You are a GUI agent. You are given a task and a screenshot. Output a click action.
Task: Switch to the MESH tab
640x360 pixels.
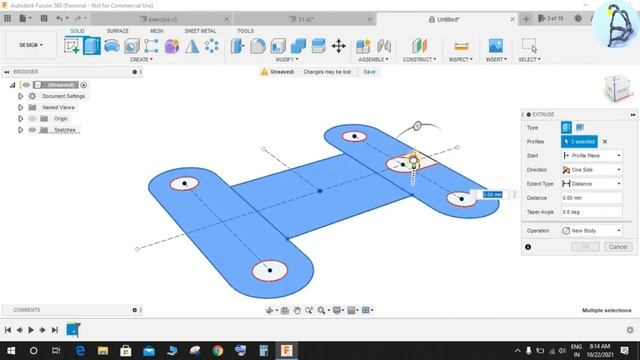[x=156, y=31]
